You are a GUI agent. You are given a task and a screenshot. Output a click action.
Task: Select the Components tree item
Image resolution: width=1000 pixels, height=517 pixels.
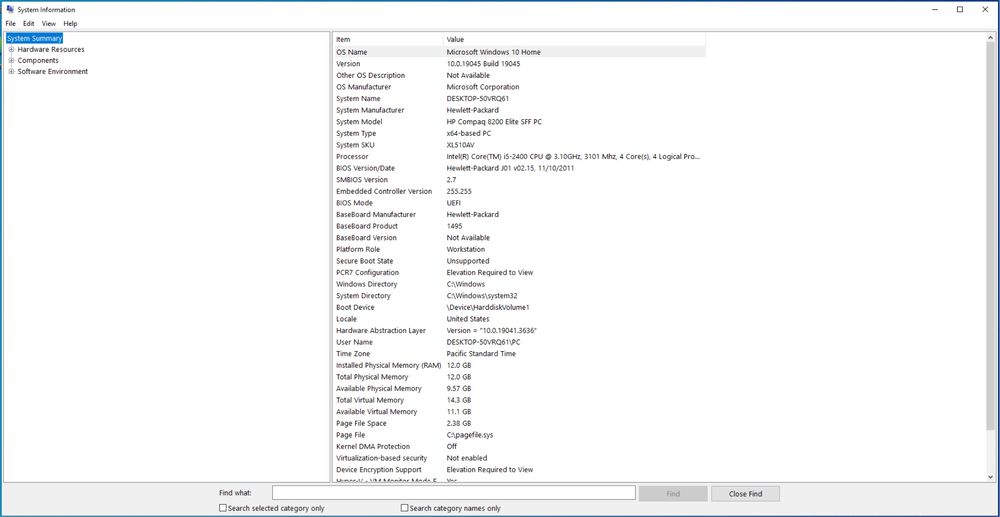pos(38,61)
